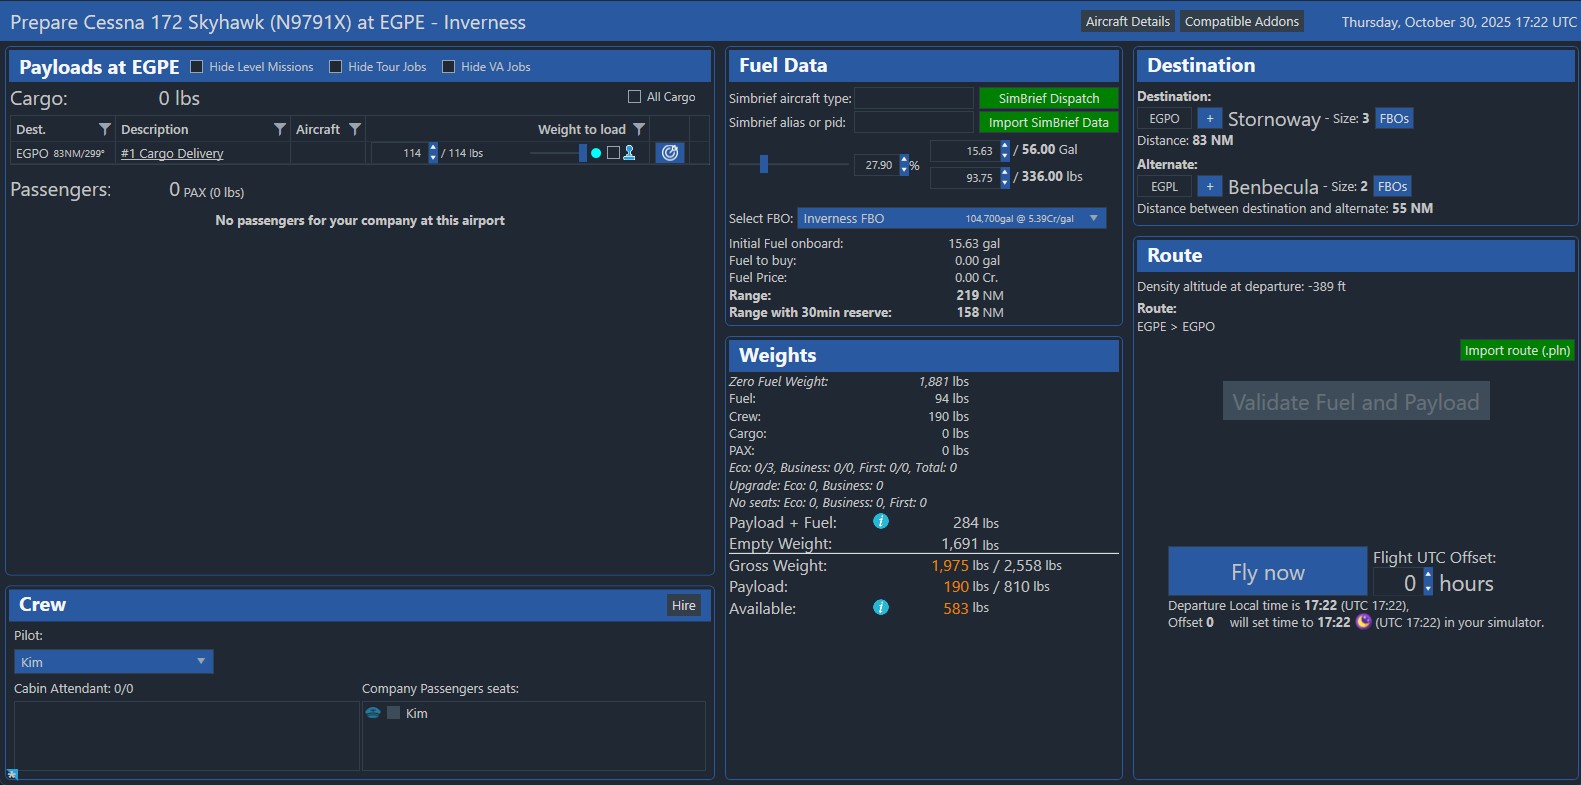Increase the Flight UTC Offset hours stepper
1581x785 pixels.
1428,576
